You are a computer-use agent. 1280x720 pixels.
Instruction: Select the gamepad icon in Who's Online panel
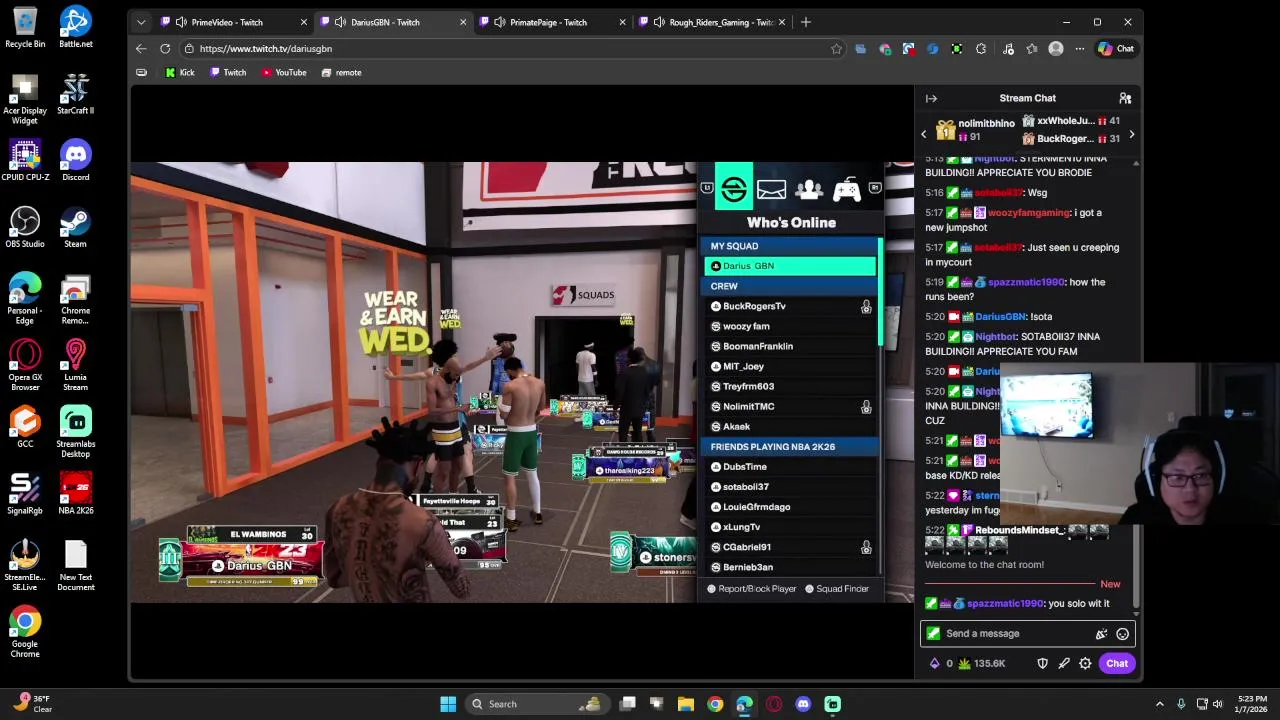(x=846, y=189)
